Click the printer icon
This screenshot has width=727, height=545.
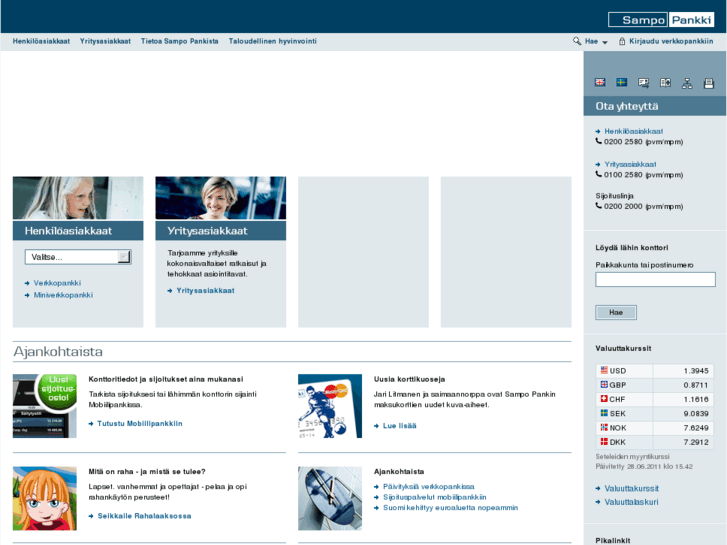point(708,83)
